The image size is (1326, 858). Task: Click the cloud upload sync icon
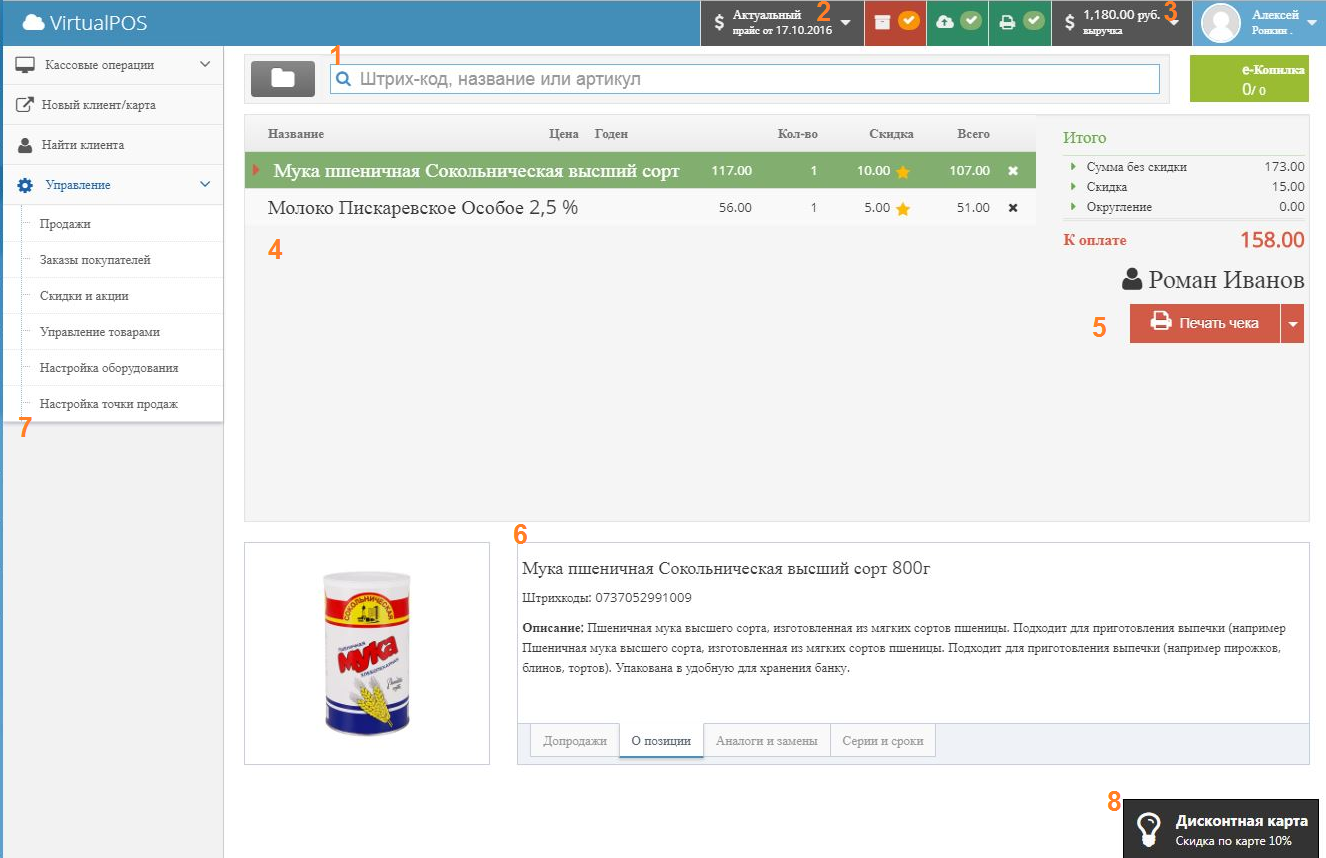945,22
